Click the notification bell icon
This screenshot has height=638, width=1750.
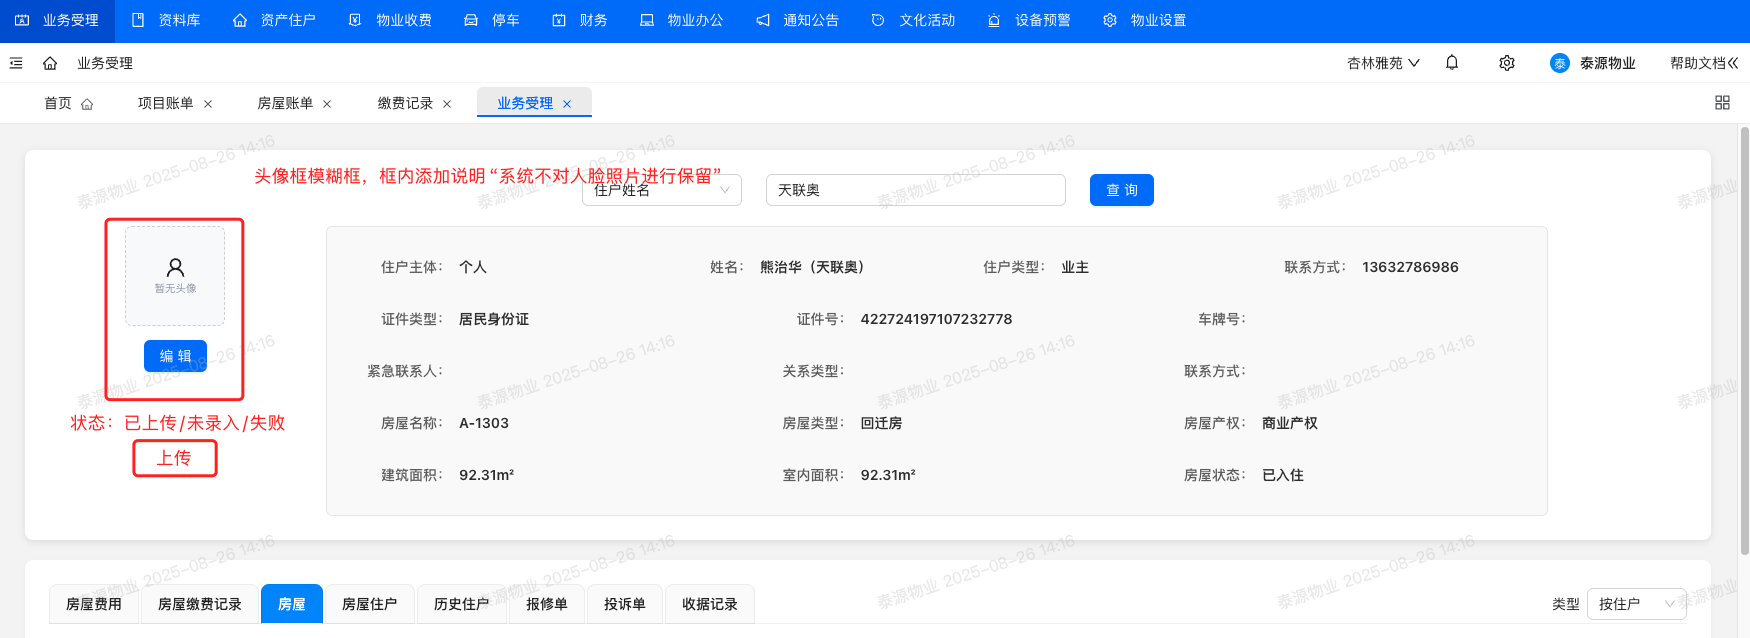pyautogui.click(x=1452, y=63)
